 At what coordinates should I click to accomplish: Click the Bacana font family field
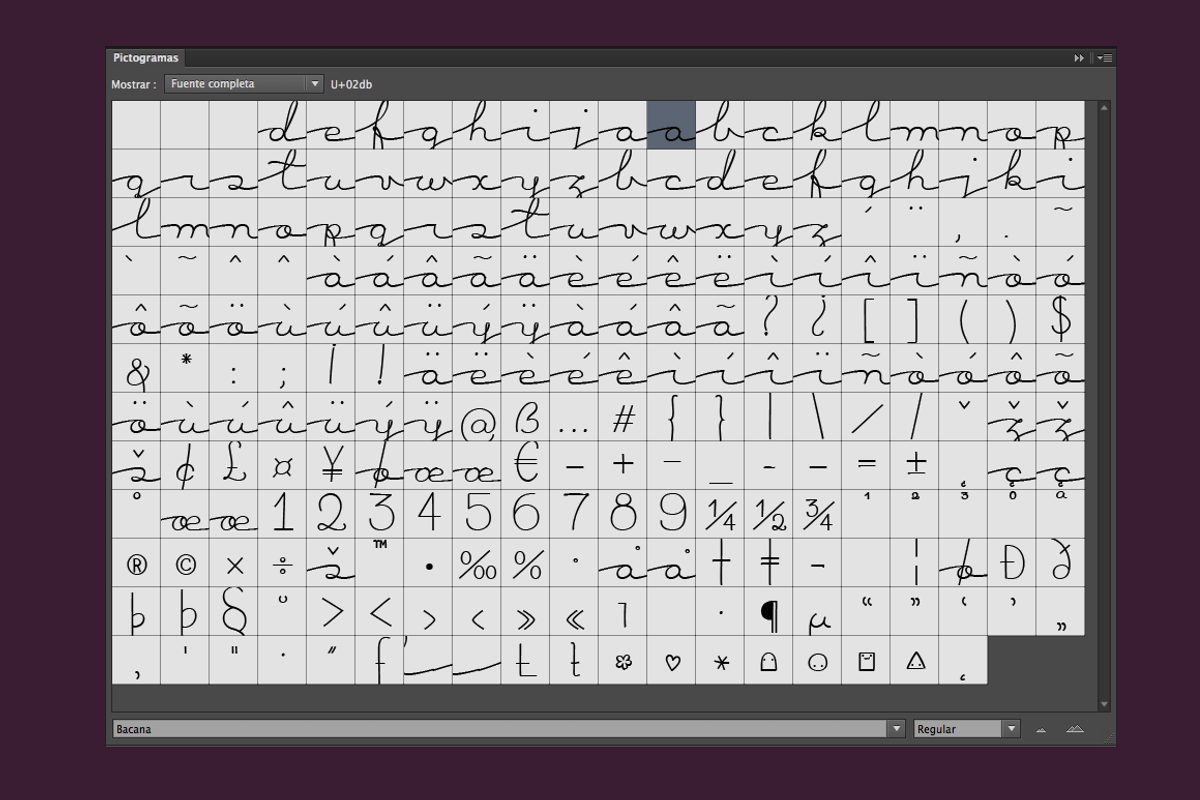pos(500,729)
